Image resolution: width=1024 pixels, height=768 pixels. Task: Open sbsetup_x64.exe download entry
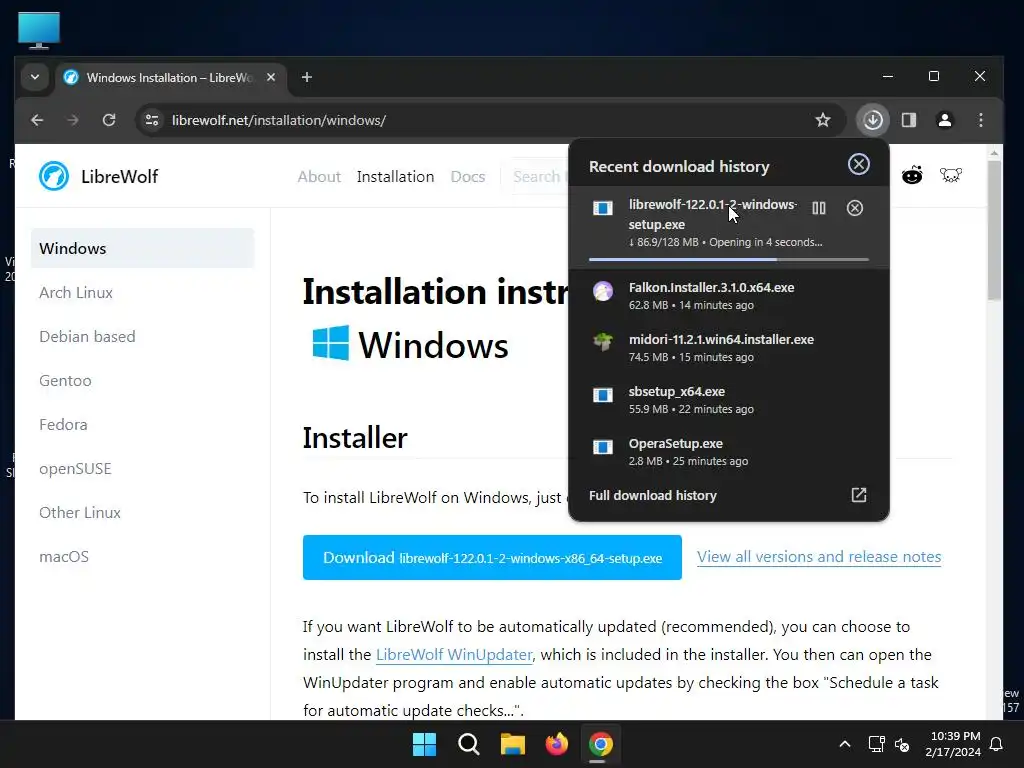(x=729, y=400)
